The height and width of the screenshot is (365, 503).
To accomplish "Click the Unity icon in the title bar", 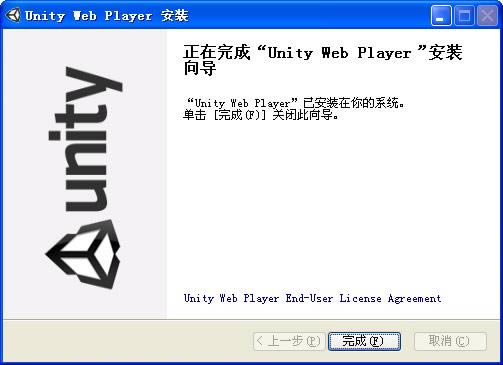I will [x=13, y=15].
